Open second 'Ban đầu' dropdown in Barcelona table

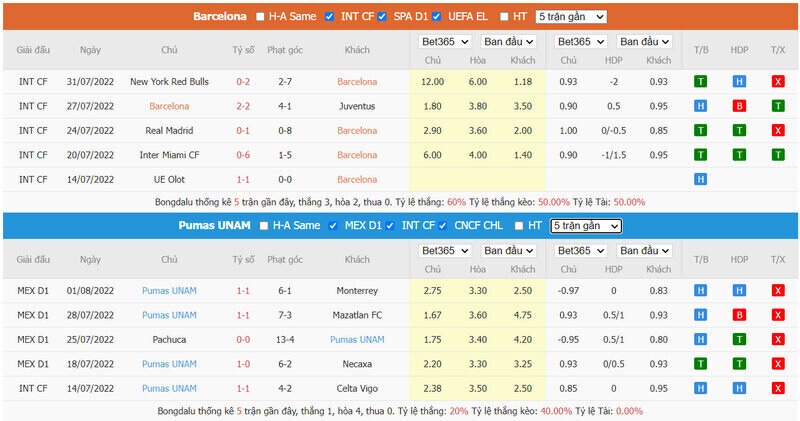tap(644, 42)
